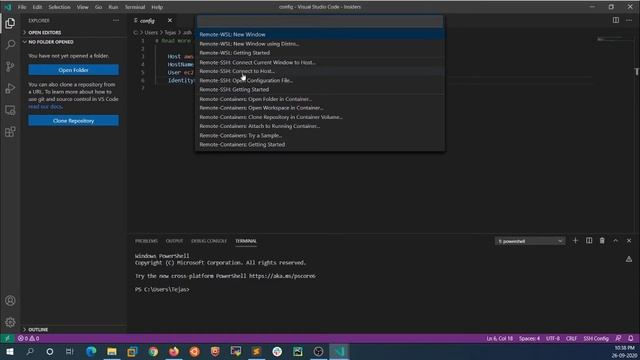Screen dimensions: 640x360
Task: Kill terminal with trash icon
Action: point(602,241)
